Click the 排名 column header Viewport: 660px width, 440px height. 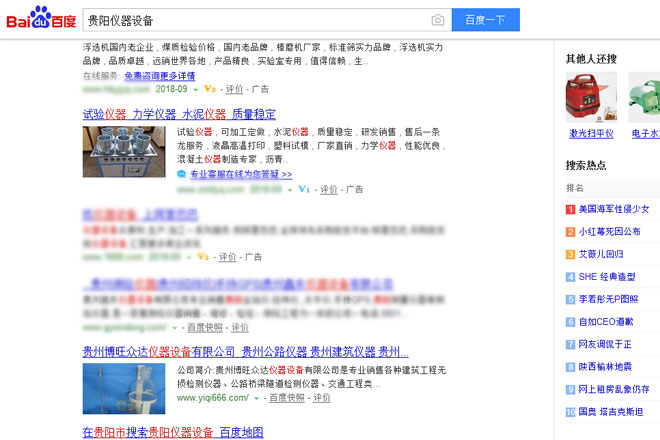[x=575, y=188]
